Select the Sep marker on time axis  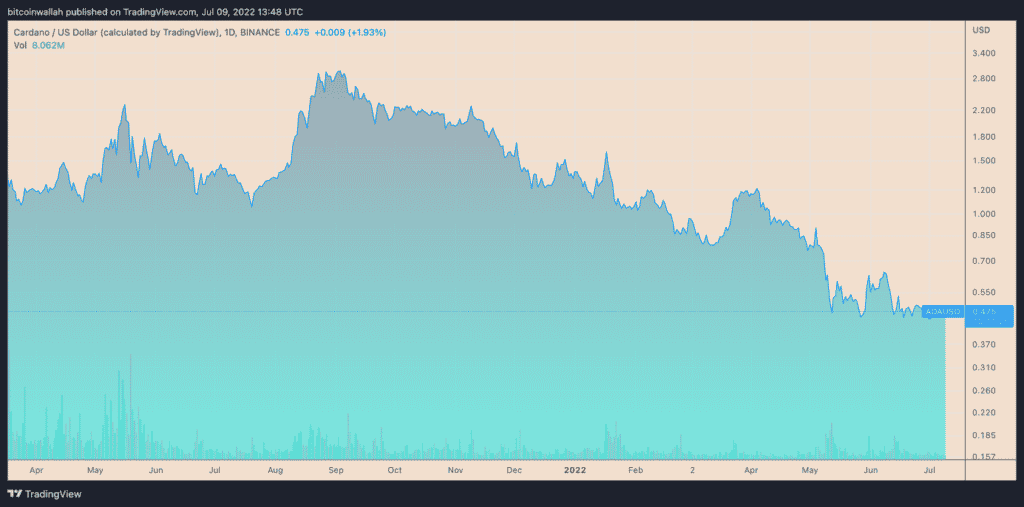335,470
